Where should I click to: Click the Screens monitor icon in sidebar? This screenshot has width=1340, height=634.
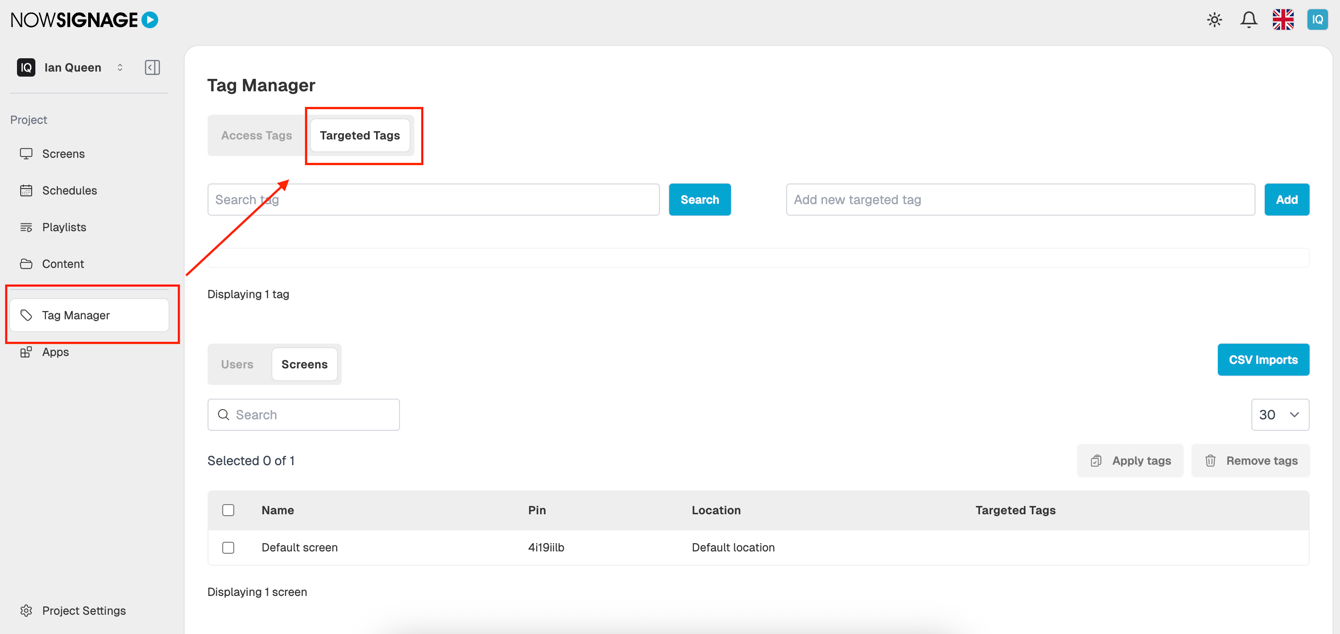[26, 154]
